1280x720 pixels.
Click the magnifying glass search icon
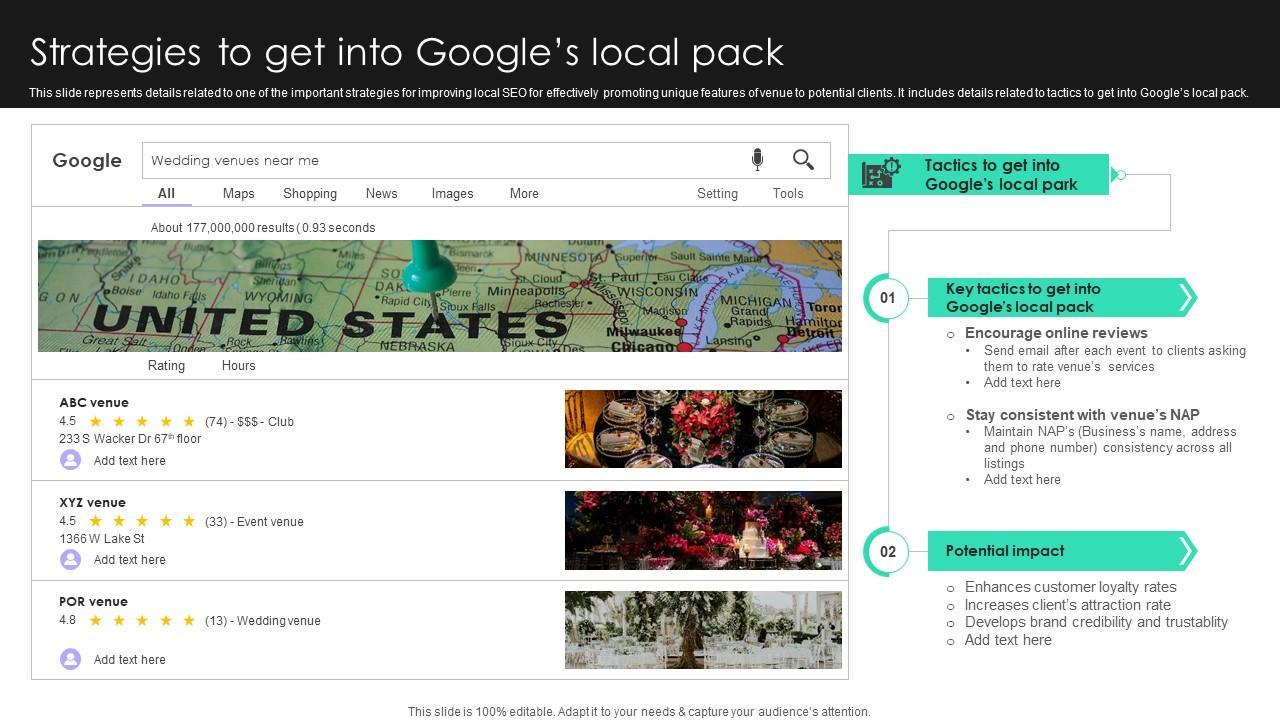coord(803,160)
